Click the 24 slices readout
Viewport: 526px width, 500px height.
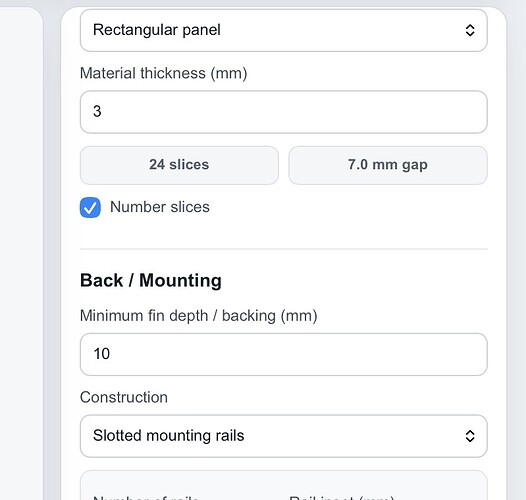click(x=179, y=165)
